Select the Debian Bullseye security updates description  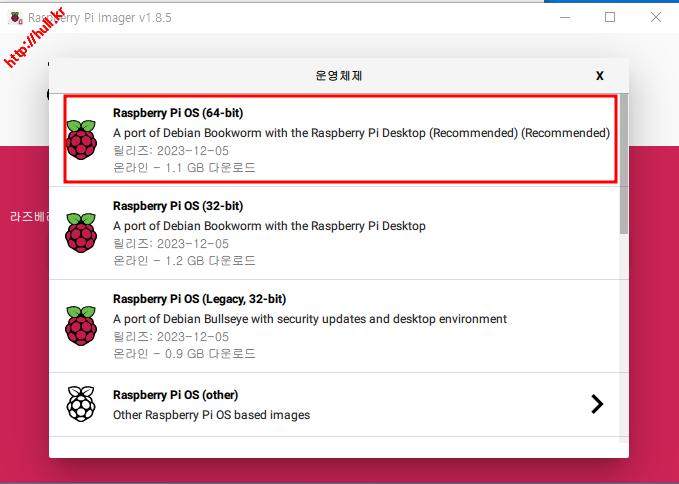point(310,319)
